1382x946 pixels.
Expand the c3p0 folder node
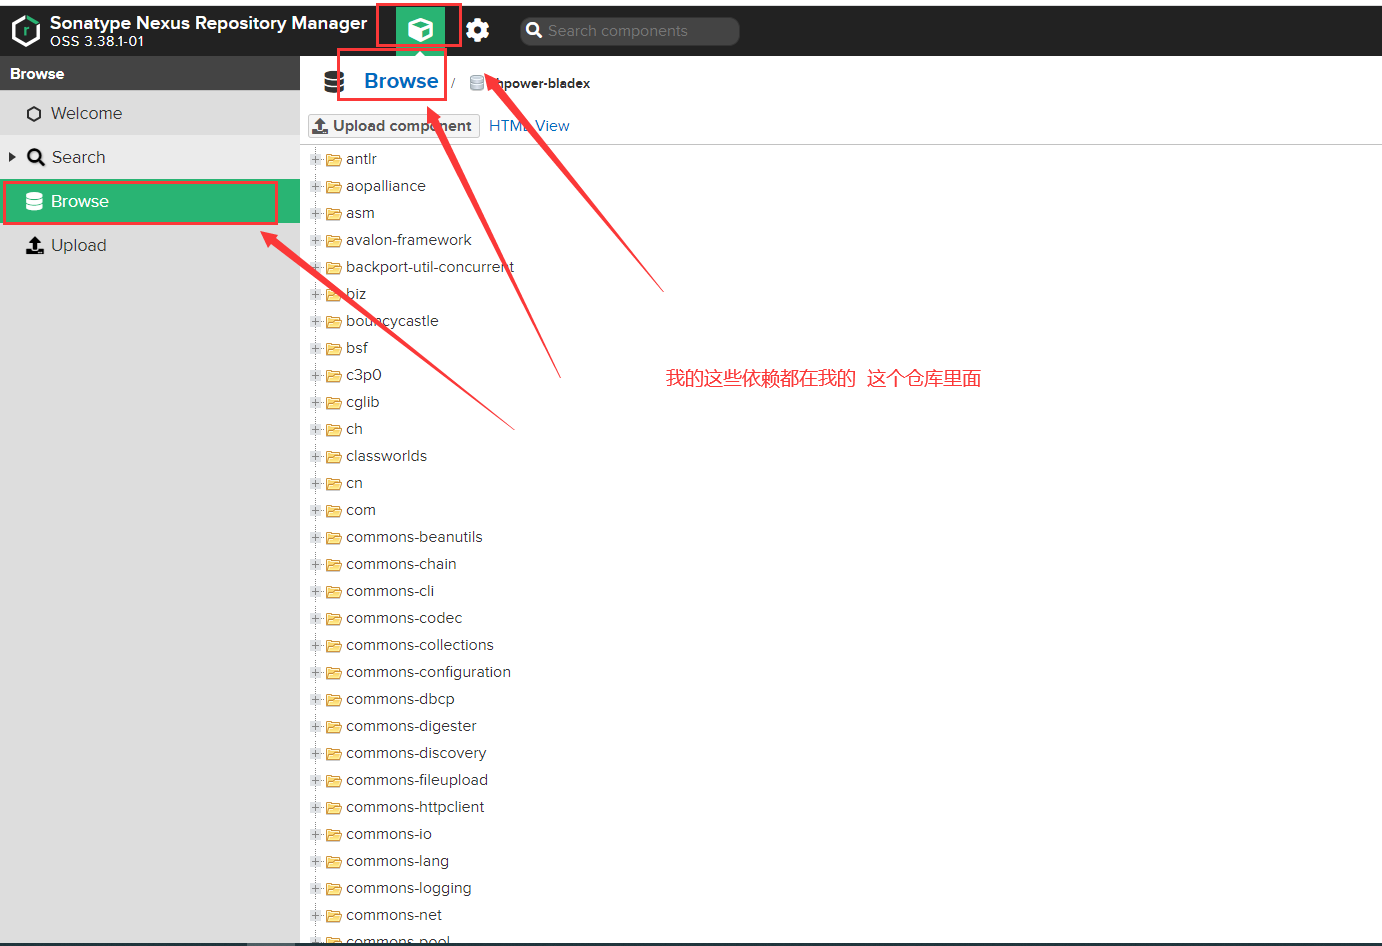[x=316, y=375]
